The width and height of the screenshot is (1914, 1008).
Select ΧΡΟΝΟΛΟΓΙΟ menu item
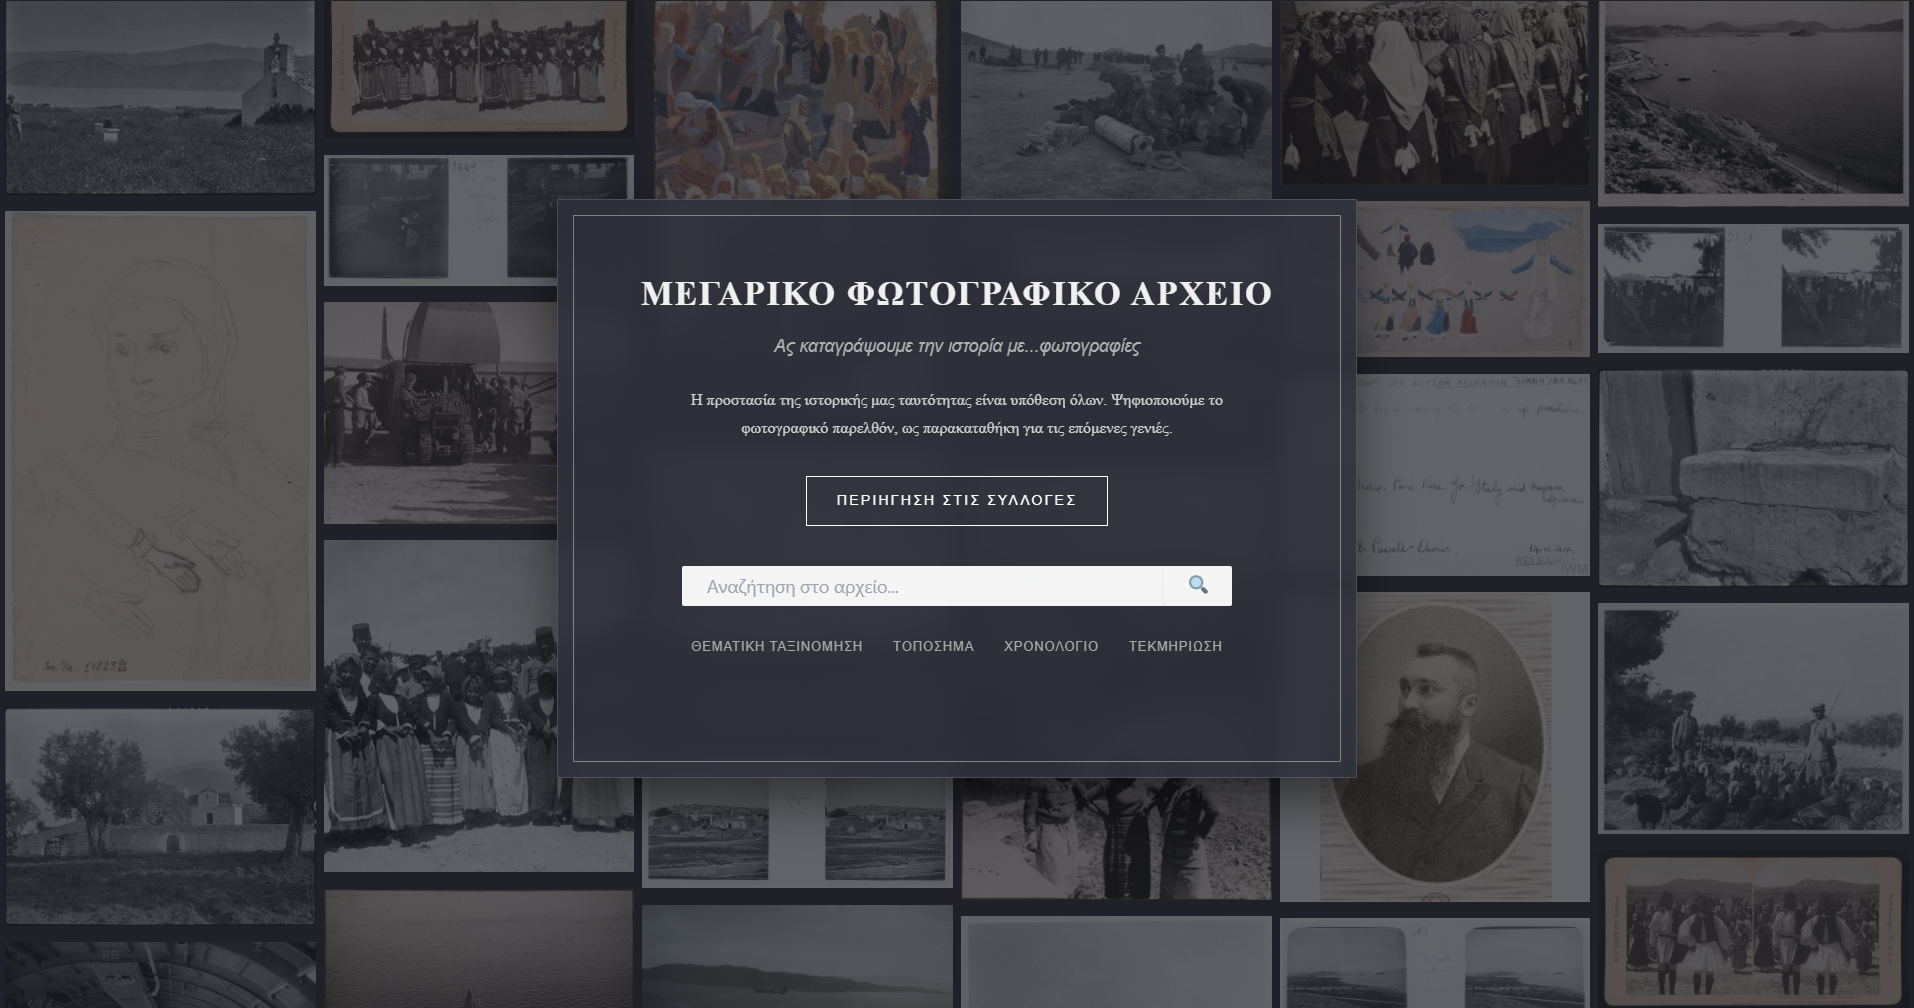click(x=1050, y=646)
